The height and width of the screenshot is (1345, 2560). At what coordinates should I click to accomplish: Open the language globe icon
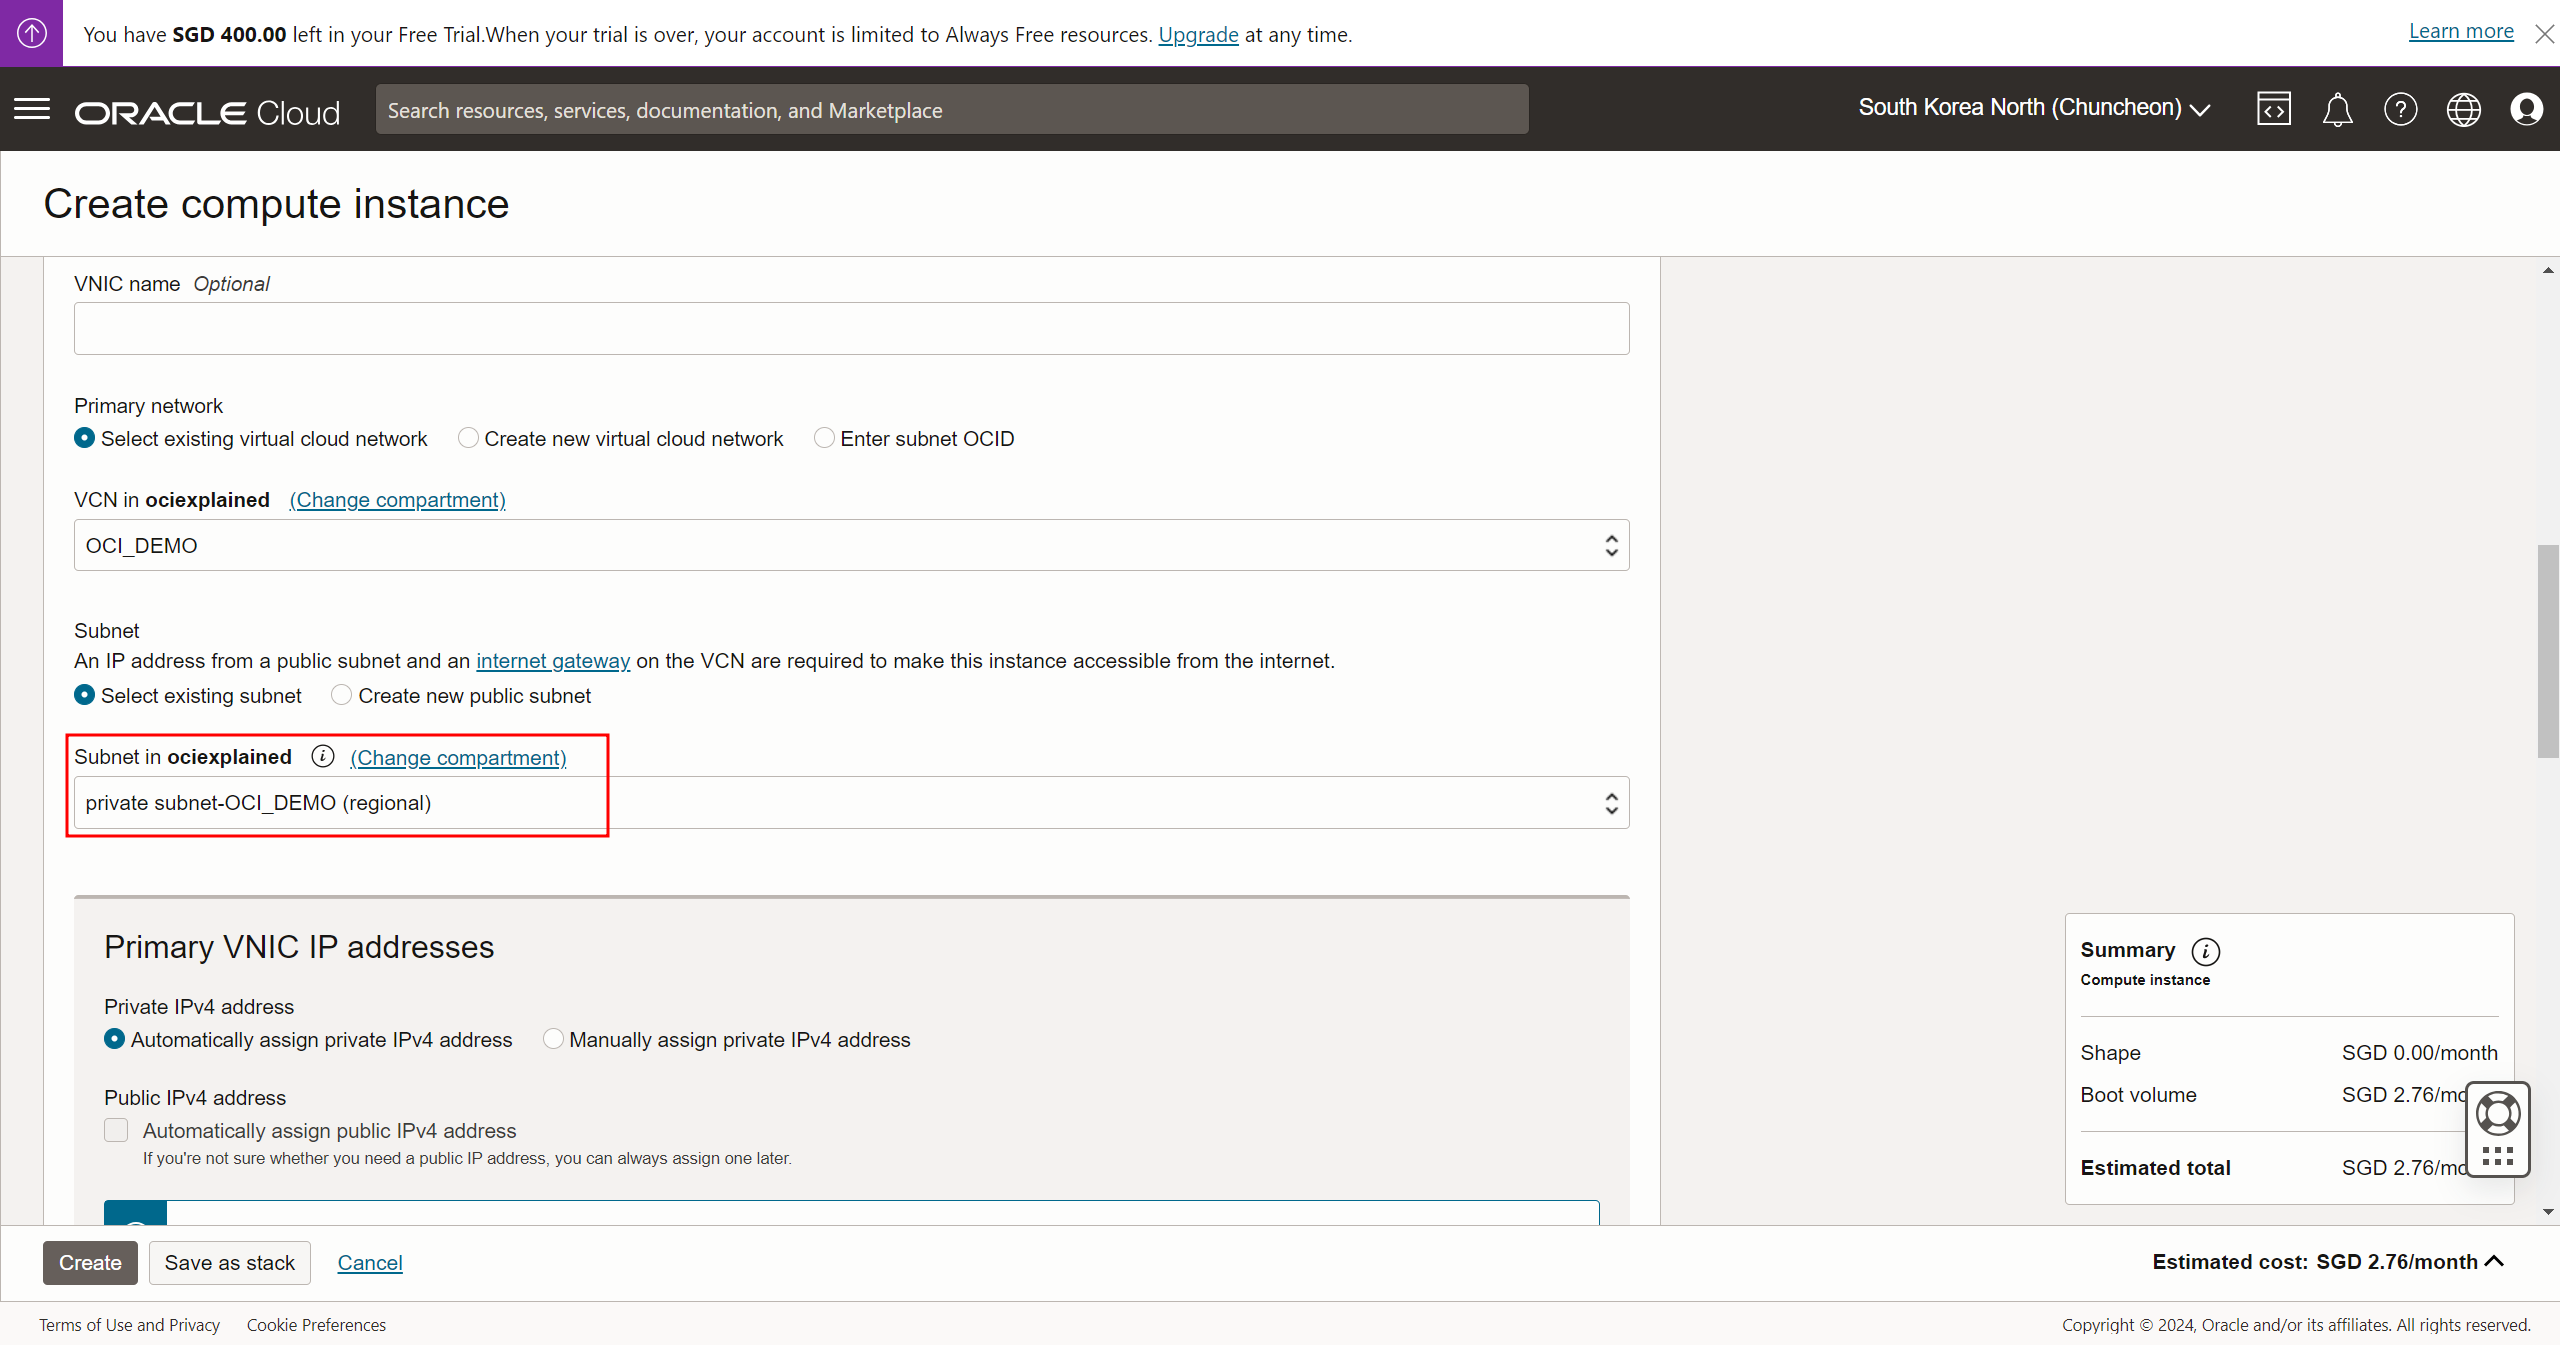tap(2463, 109)
